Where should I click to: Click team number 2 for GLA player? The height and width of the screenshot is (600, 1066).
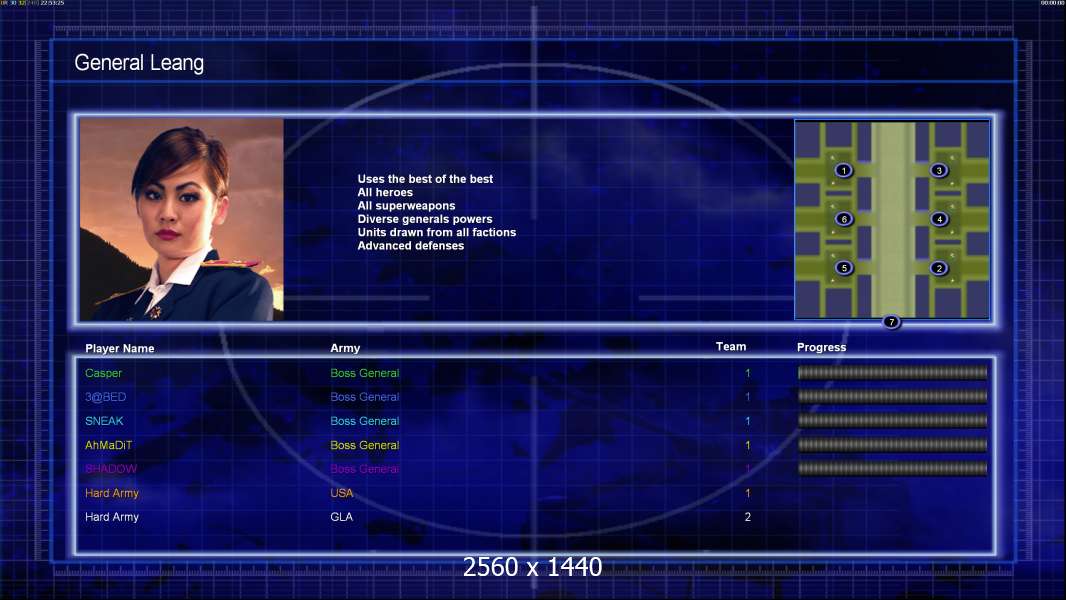(747, 517)
